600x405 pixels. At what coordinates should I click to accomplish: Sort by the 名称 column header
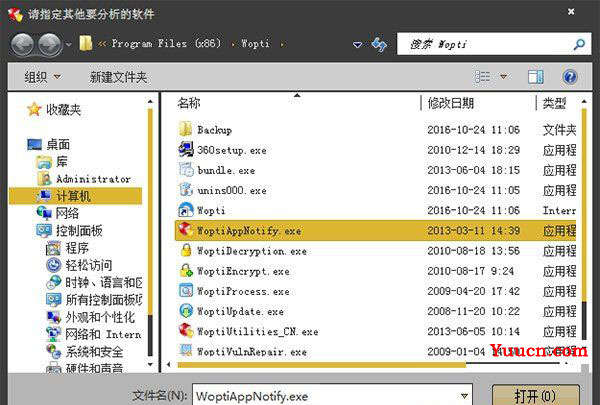[x=189, y=103]
